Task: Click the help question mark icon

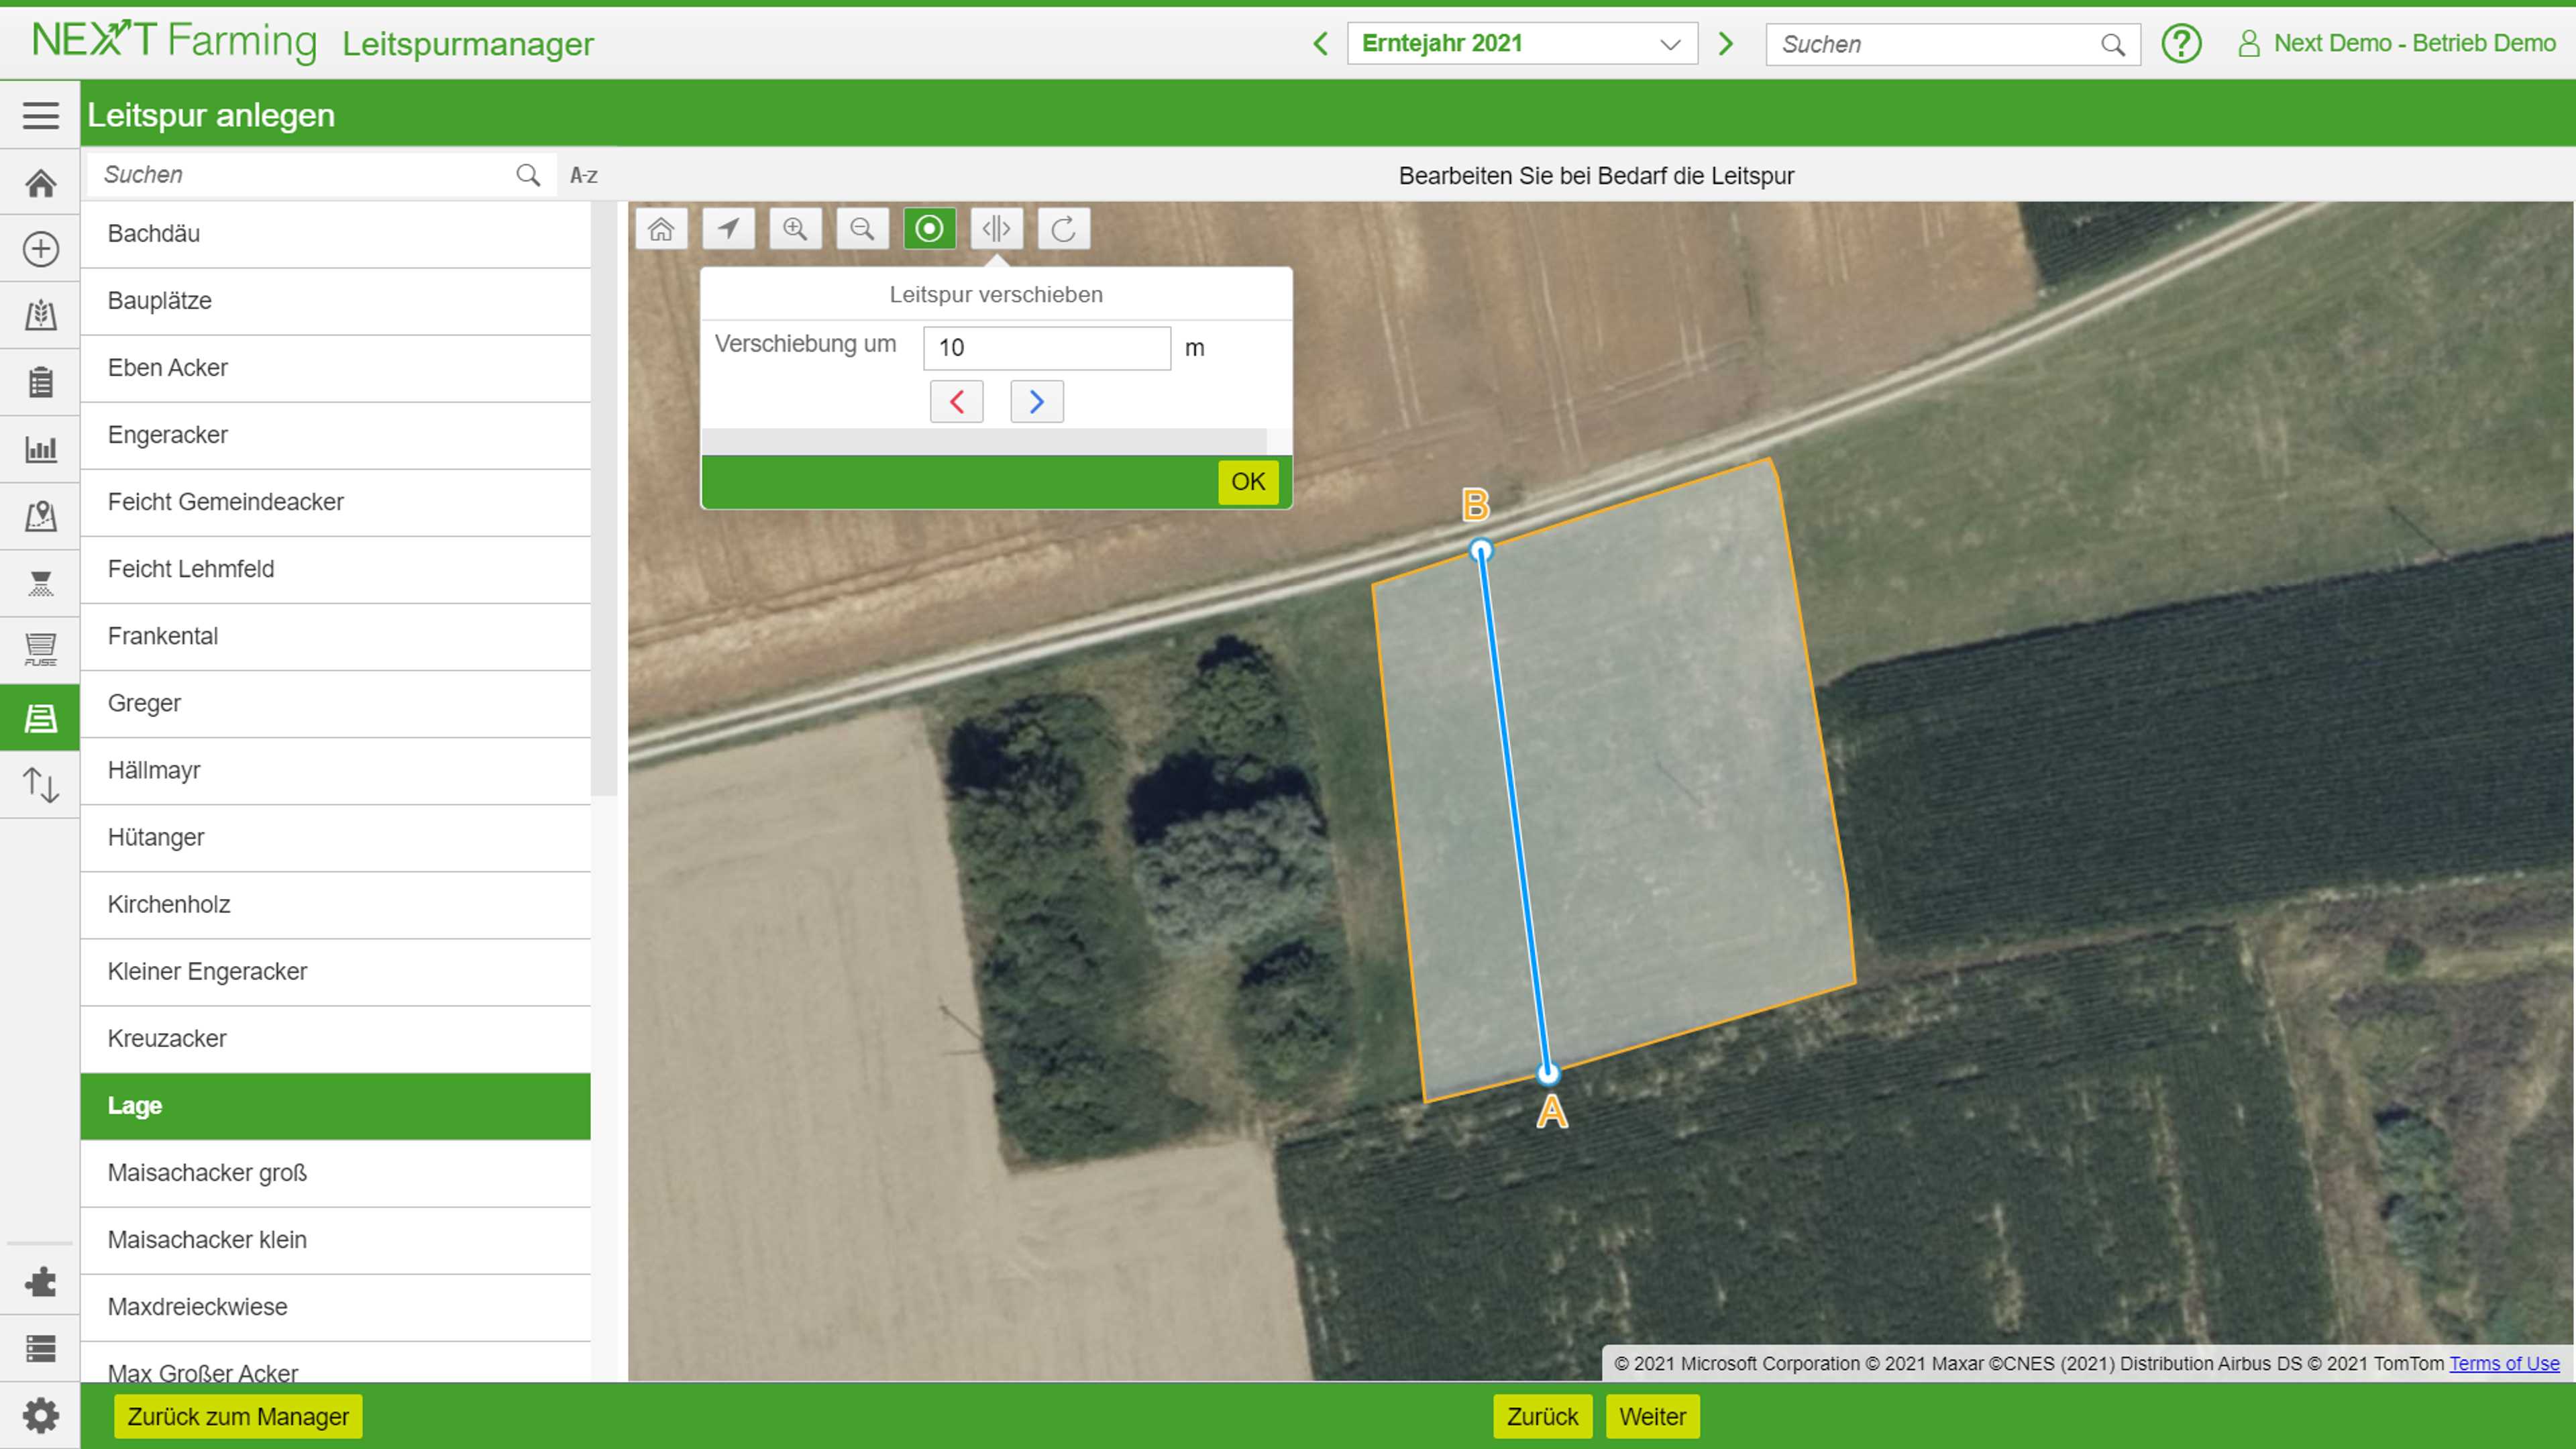Action: [2181, 44]
